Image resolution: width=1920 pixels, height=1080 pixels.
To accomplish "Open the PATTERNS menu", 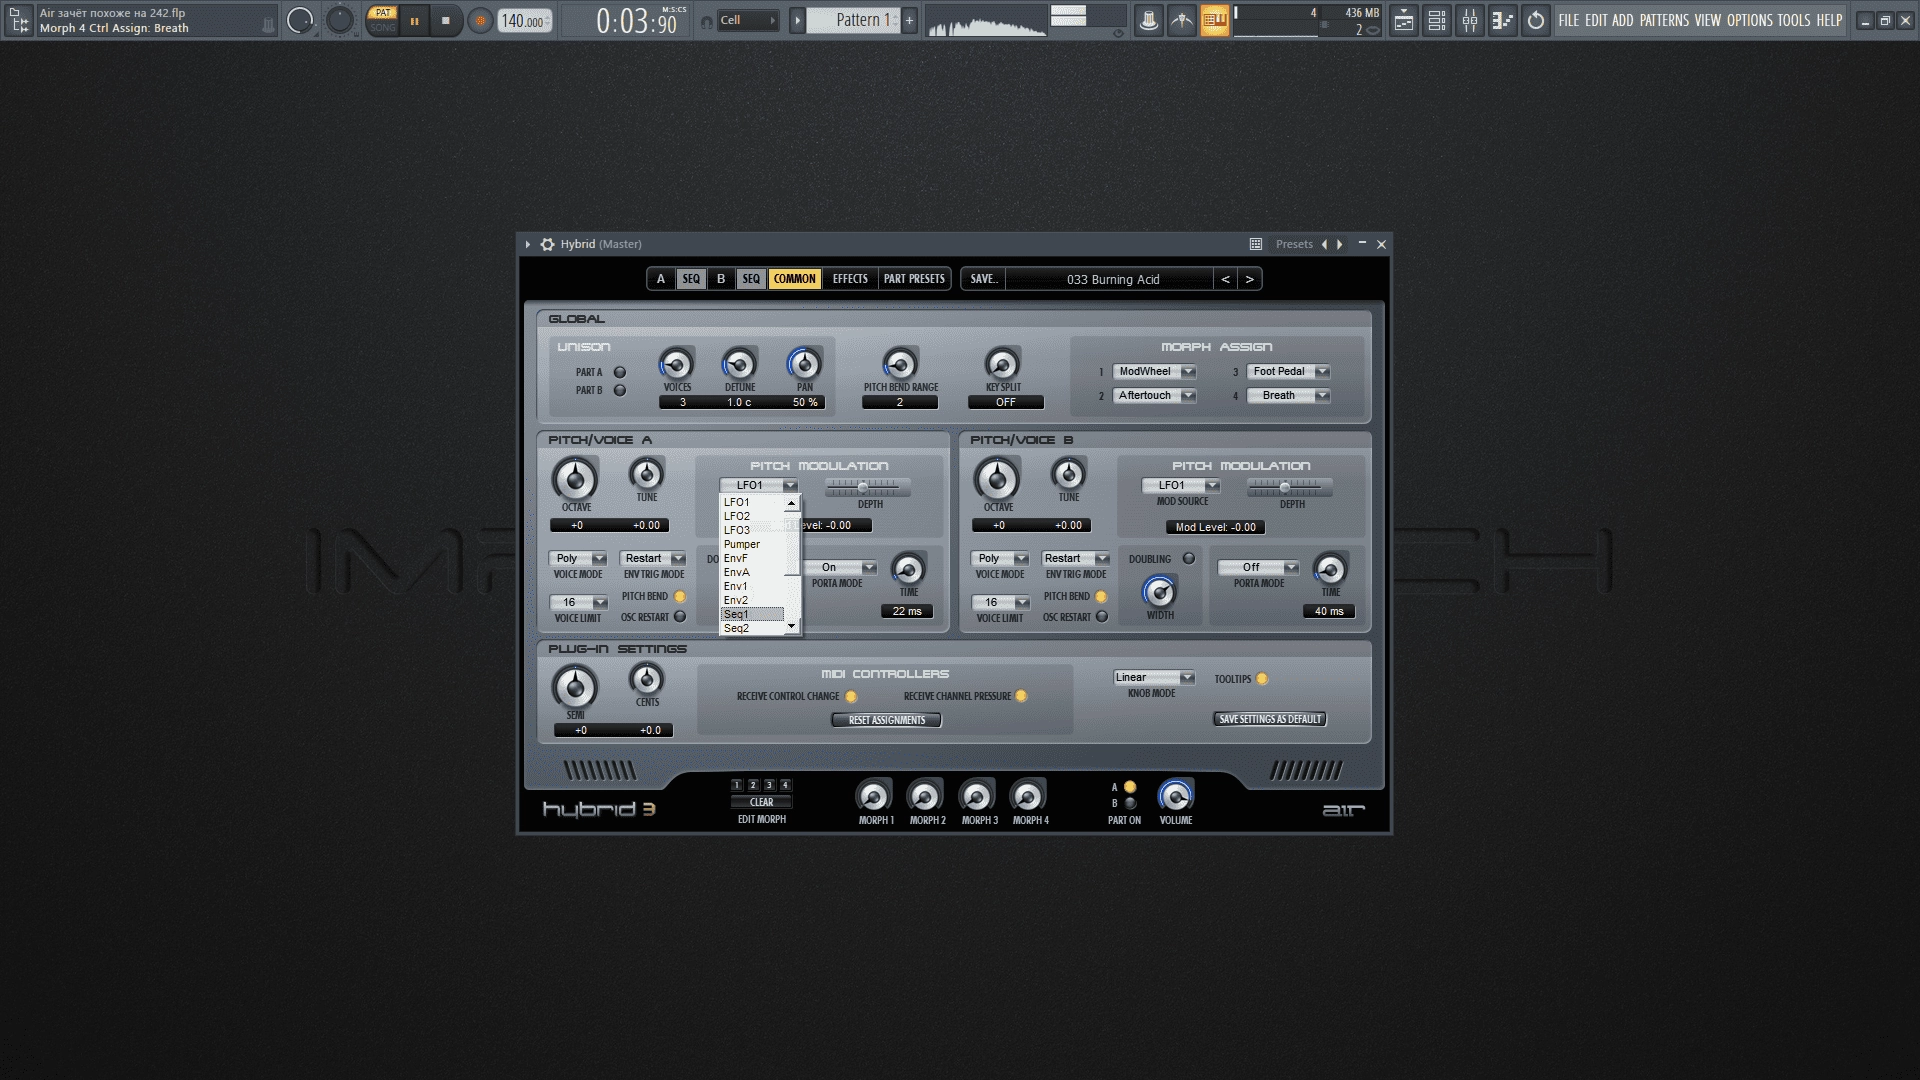I will (1664, 20).
